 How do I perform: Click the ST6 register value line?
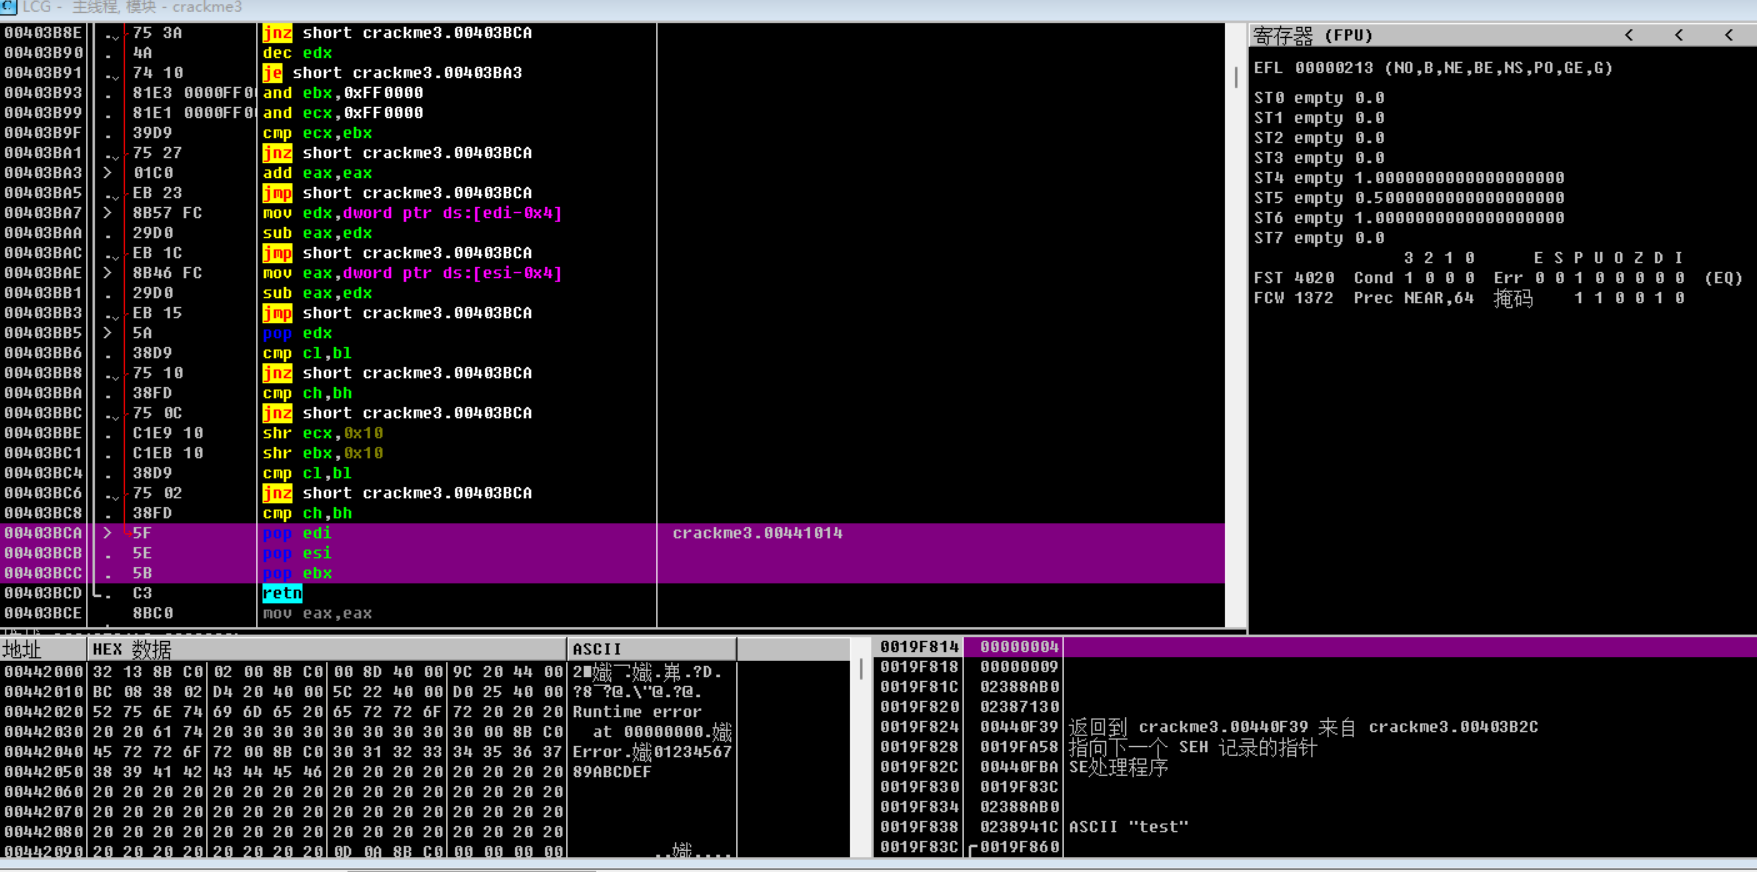coord(1409,218)
